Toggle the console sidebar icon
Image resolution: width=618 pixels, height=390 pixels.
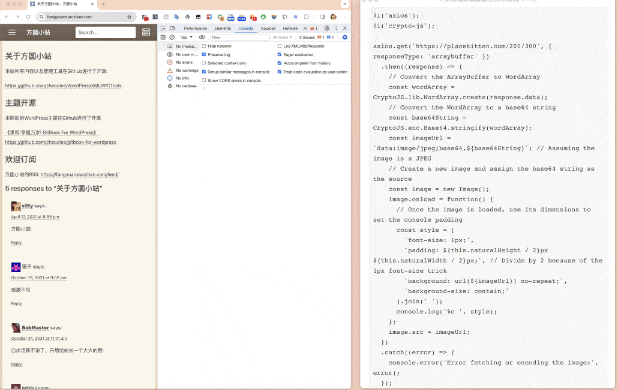[163, 37]
